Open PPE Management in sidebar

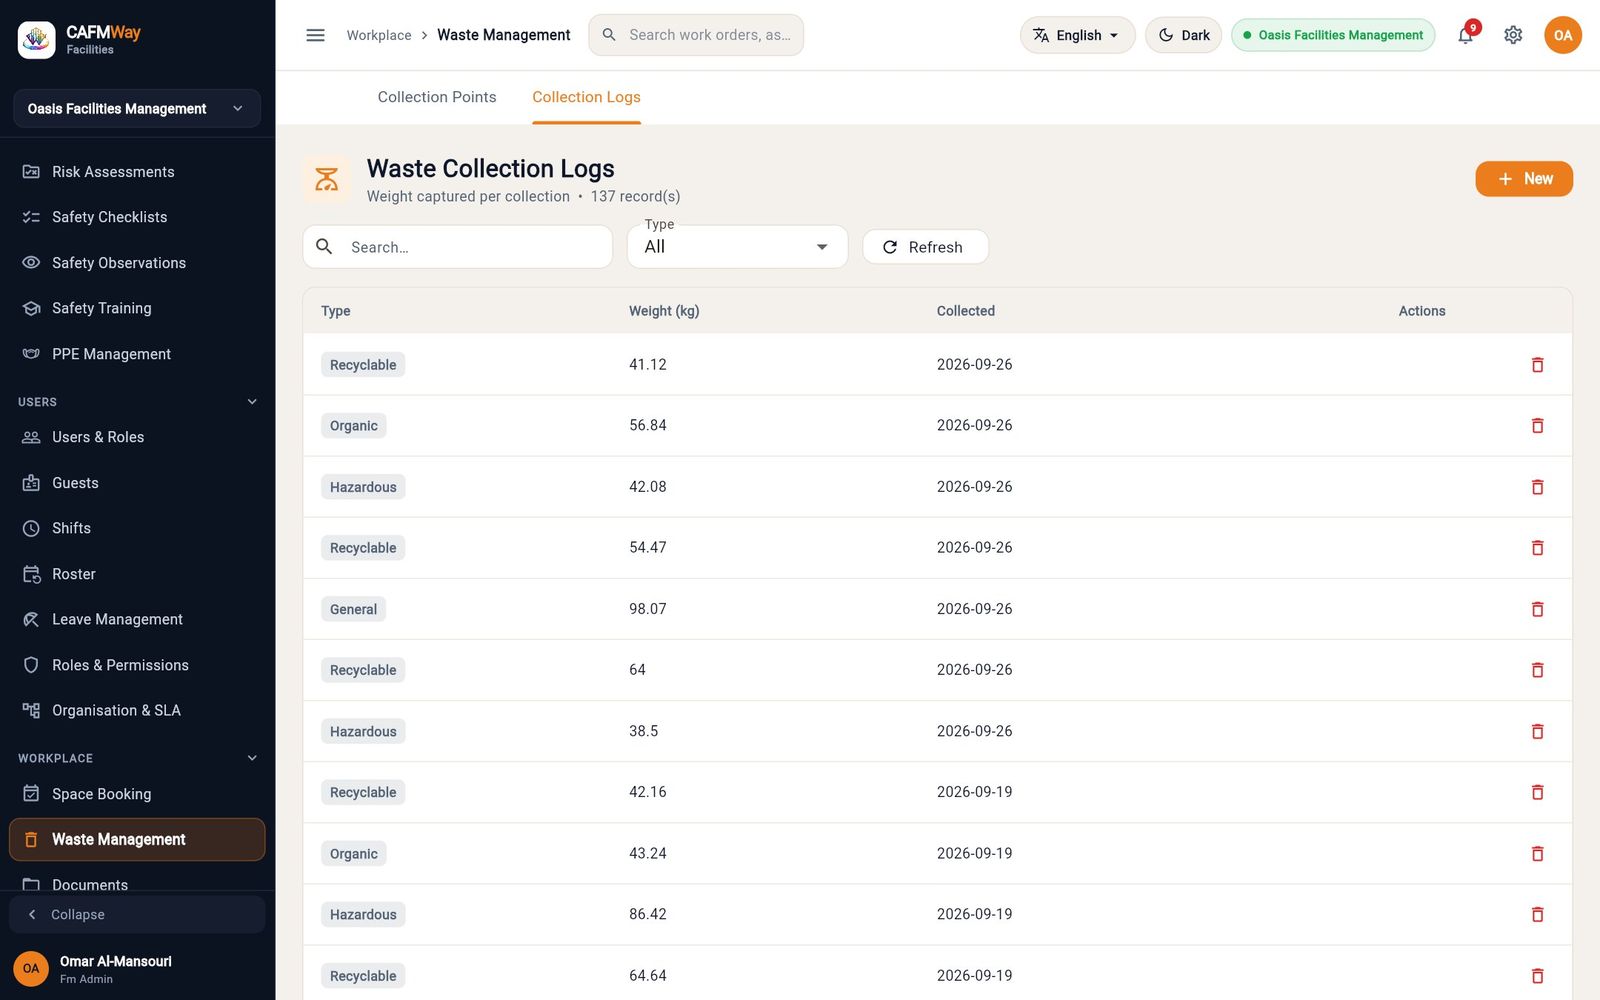pos(137,354)
